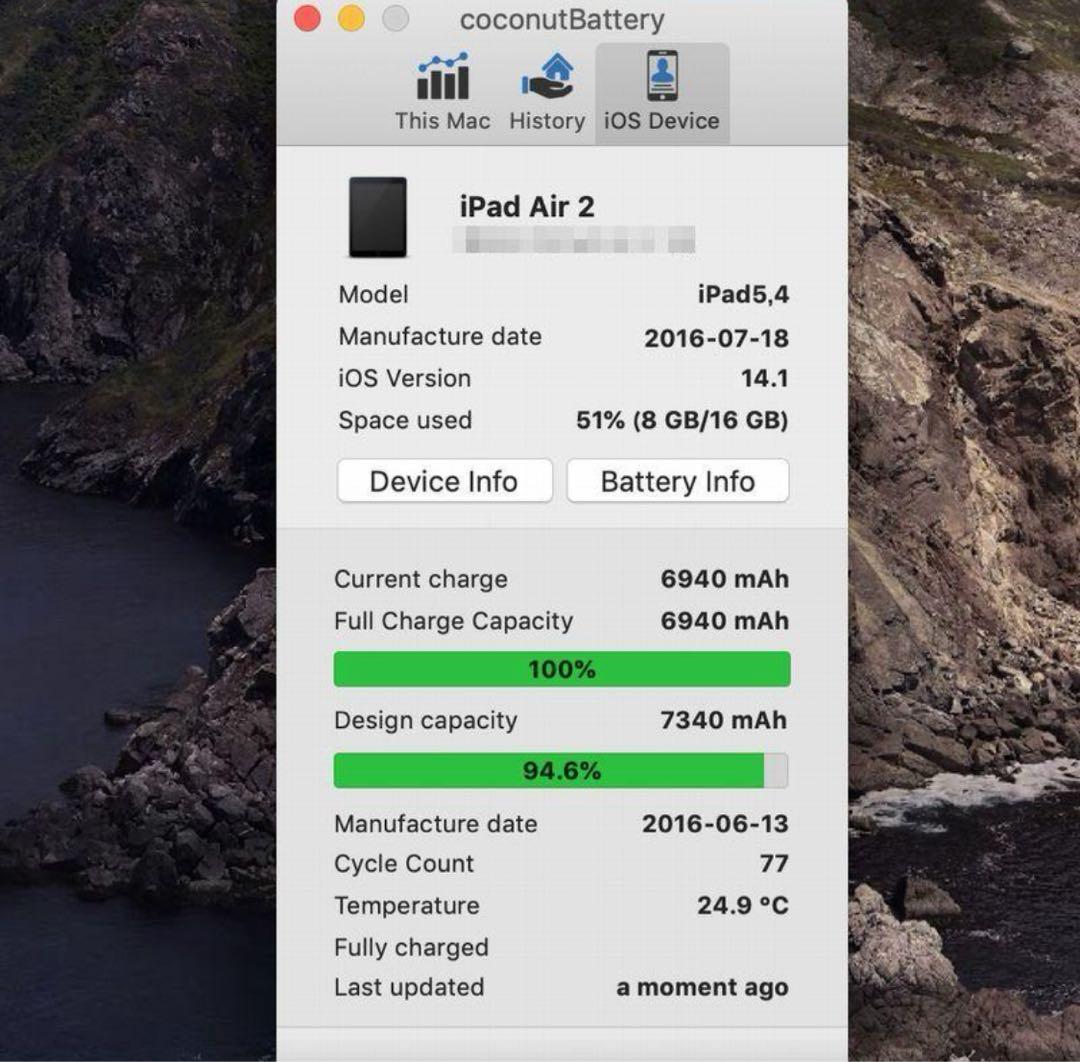Click the coconutBattery window title
Viewport: 1080px width, 1062px height.
pyautogui.click(x=562, y=19)
